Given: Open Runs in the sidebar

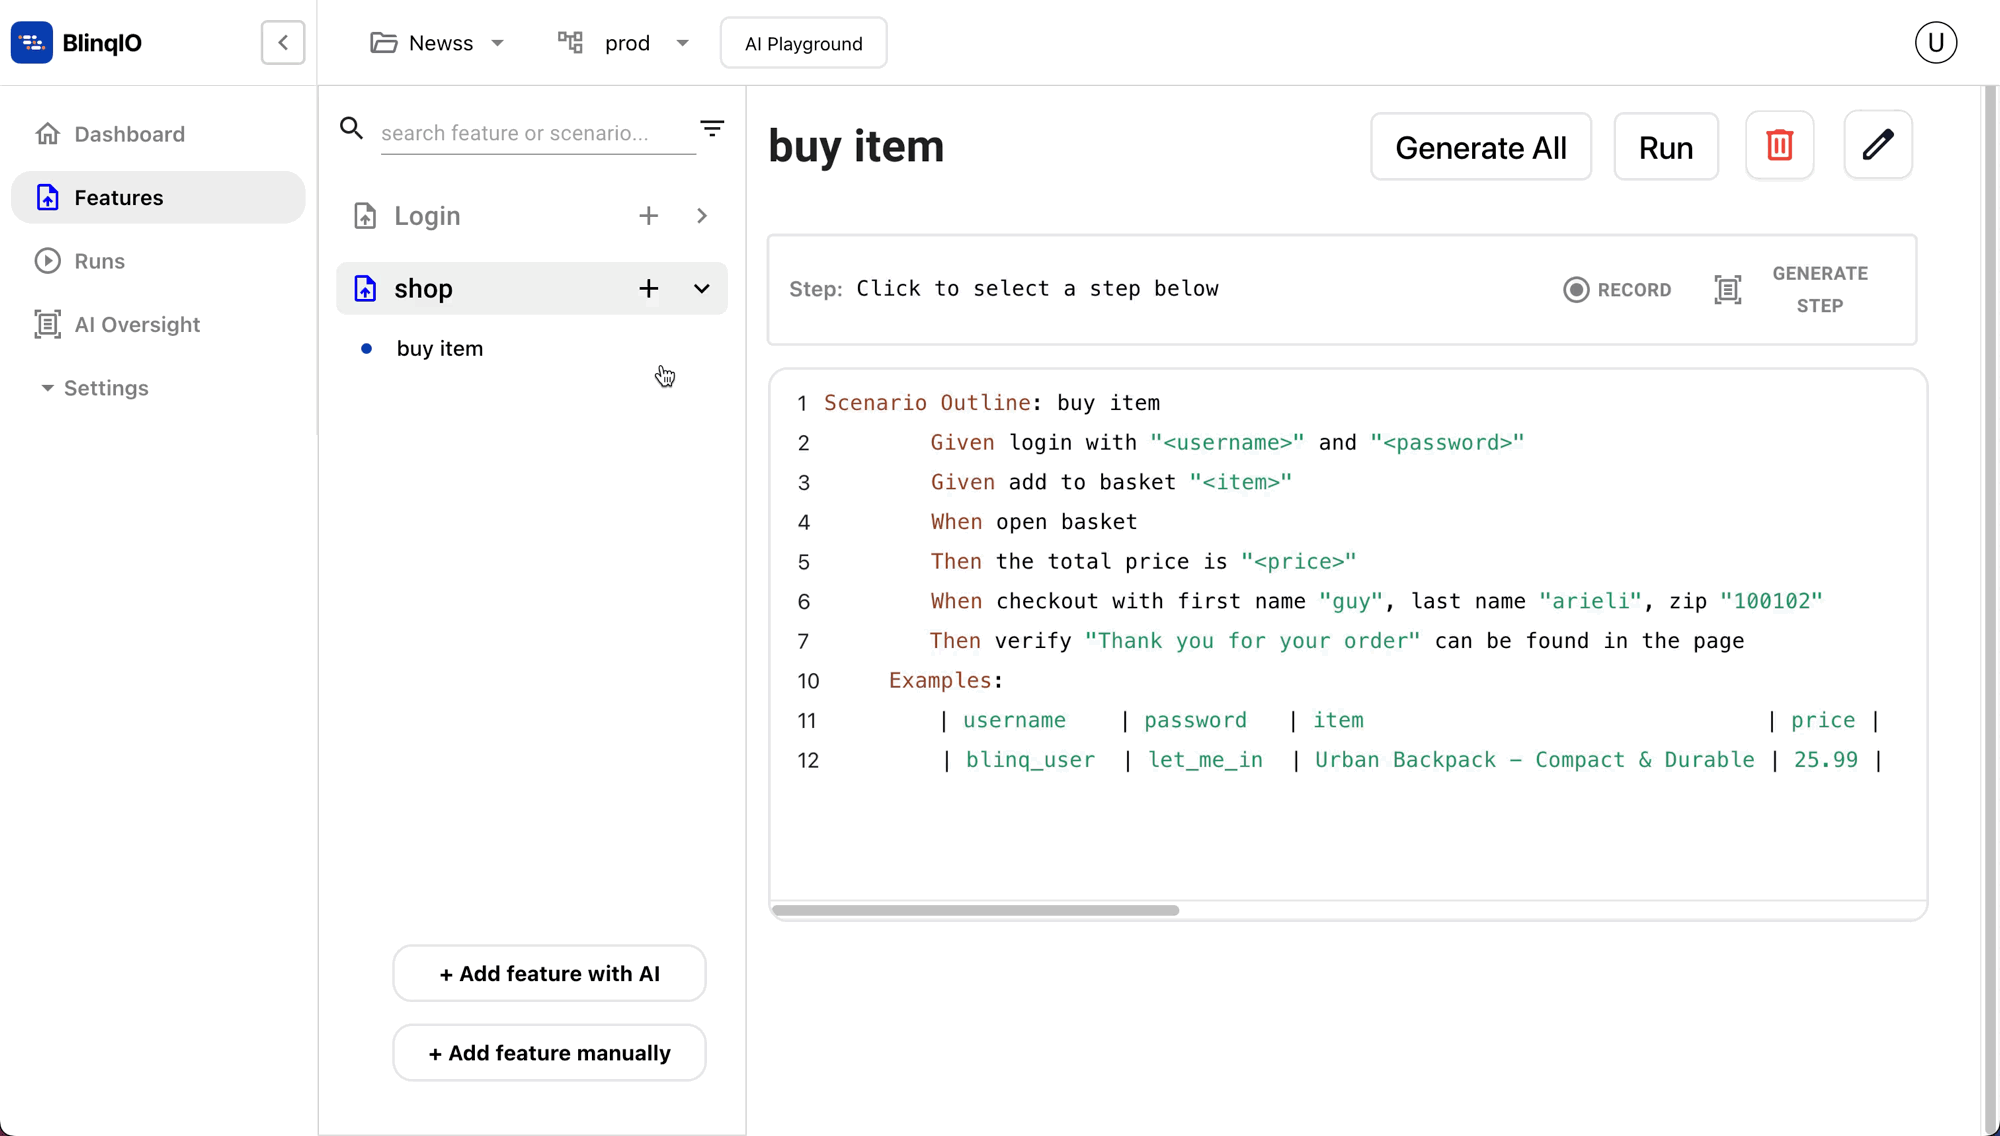Looking at the screenshot, I should click(x=158, y=261).
